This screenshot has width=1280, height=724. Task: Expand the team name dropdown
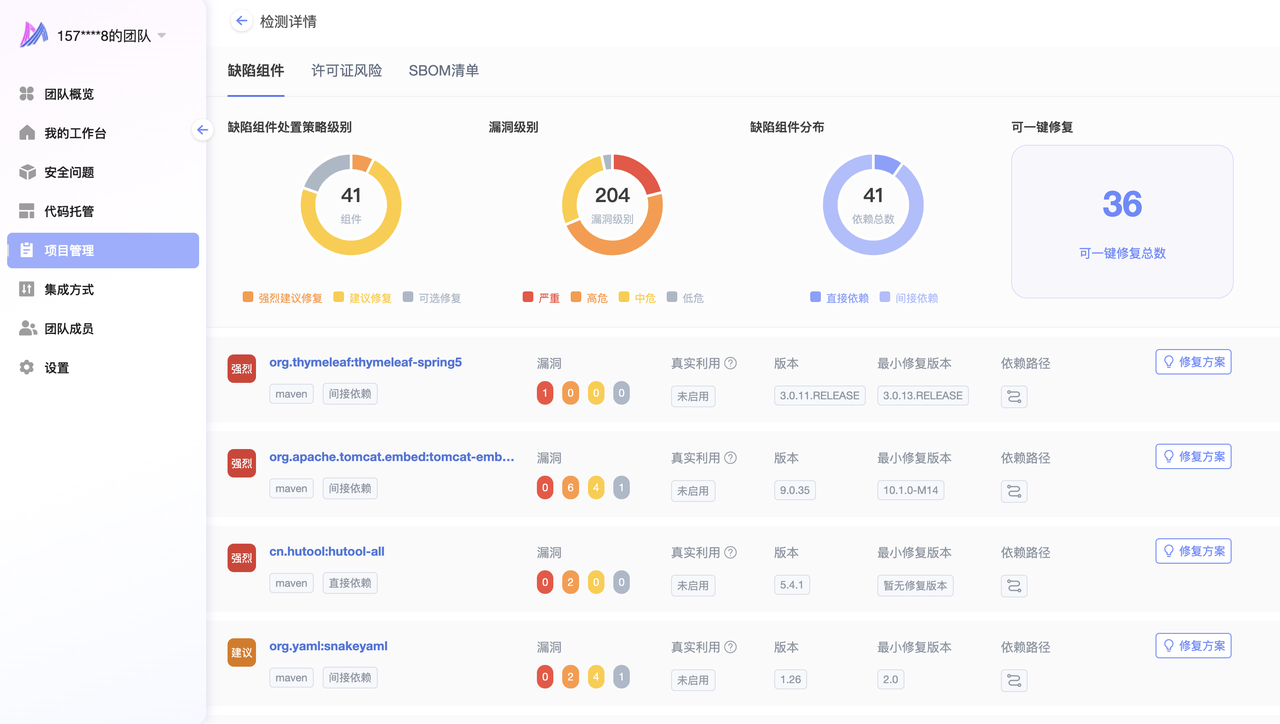[x=162, y=36]
